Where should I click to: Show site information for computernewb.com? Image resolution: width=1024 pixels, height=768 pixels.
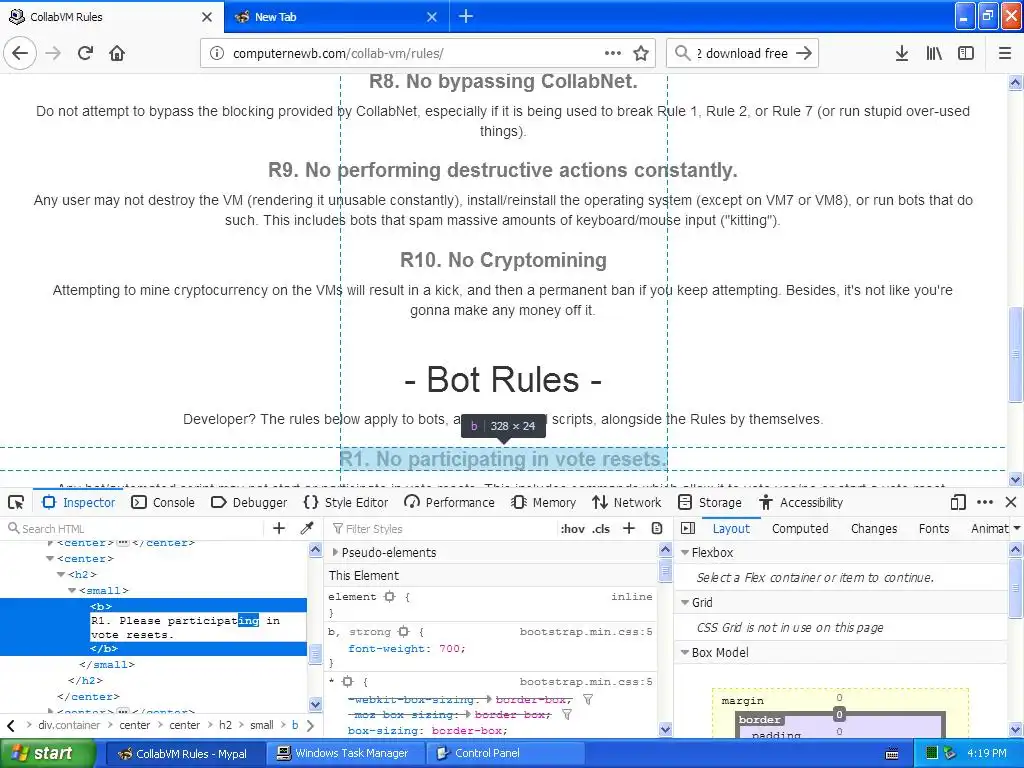point(216,54)
